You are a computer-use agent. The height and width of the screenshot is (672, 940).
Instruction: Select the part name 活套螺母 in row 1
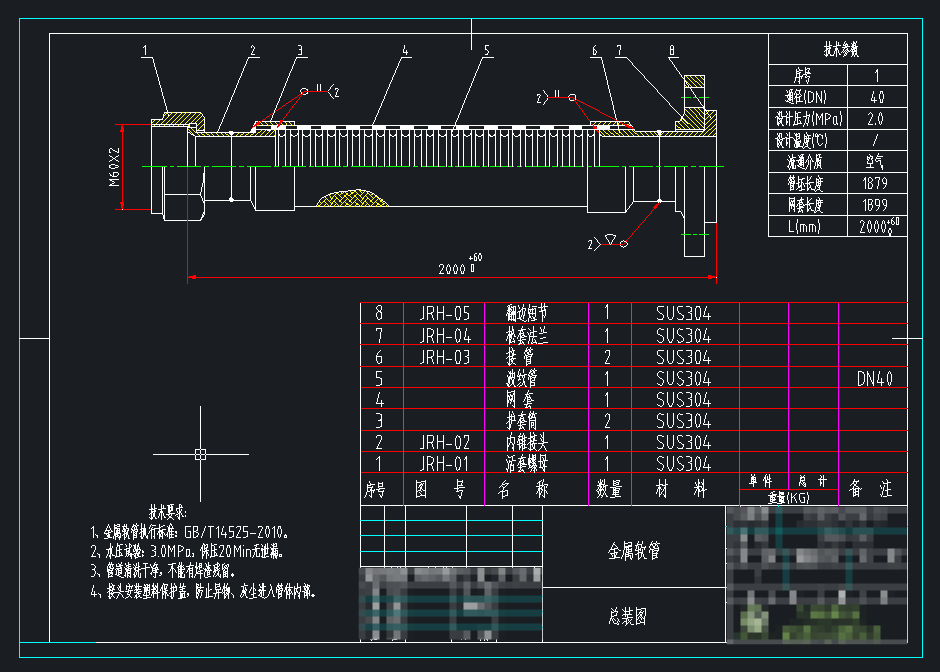click(x=526, y=463)
